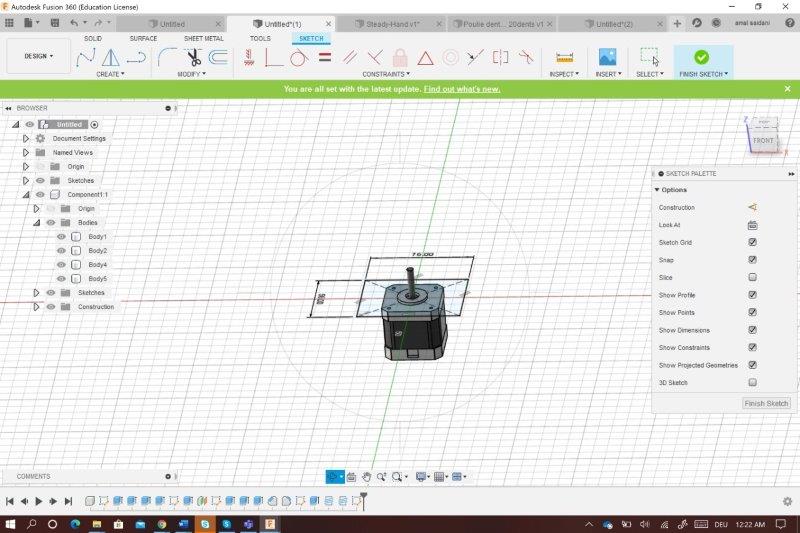Expand the Document Settings node
Viewport: 800px width, 533px height.
point(26,138)
